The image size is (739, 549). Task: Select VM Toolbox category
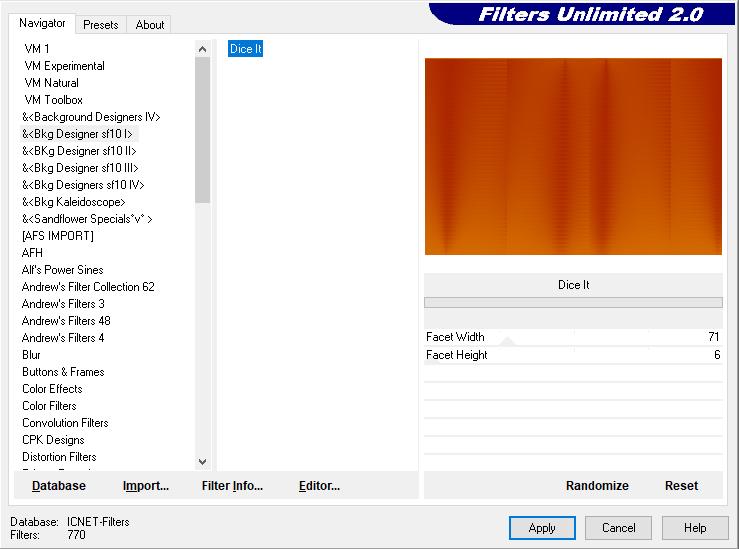[x=53, y=99]
